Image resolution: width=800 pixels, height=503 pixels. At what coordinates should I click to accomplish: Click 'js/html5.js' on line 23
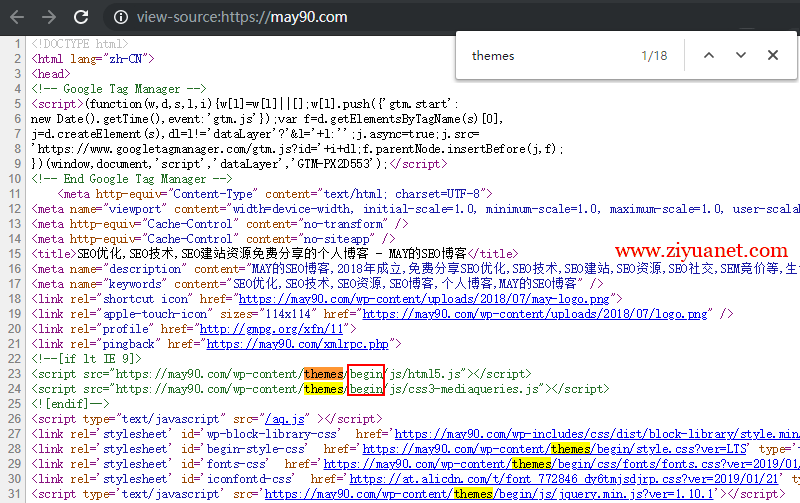tap(425, 374)
